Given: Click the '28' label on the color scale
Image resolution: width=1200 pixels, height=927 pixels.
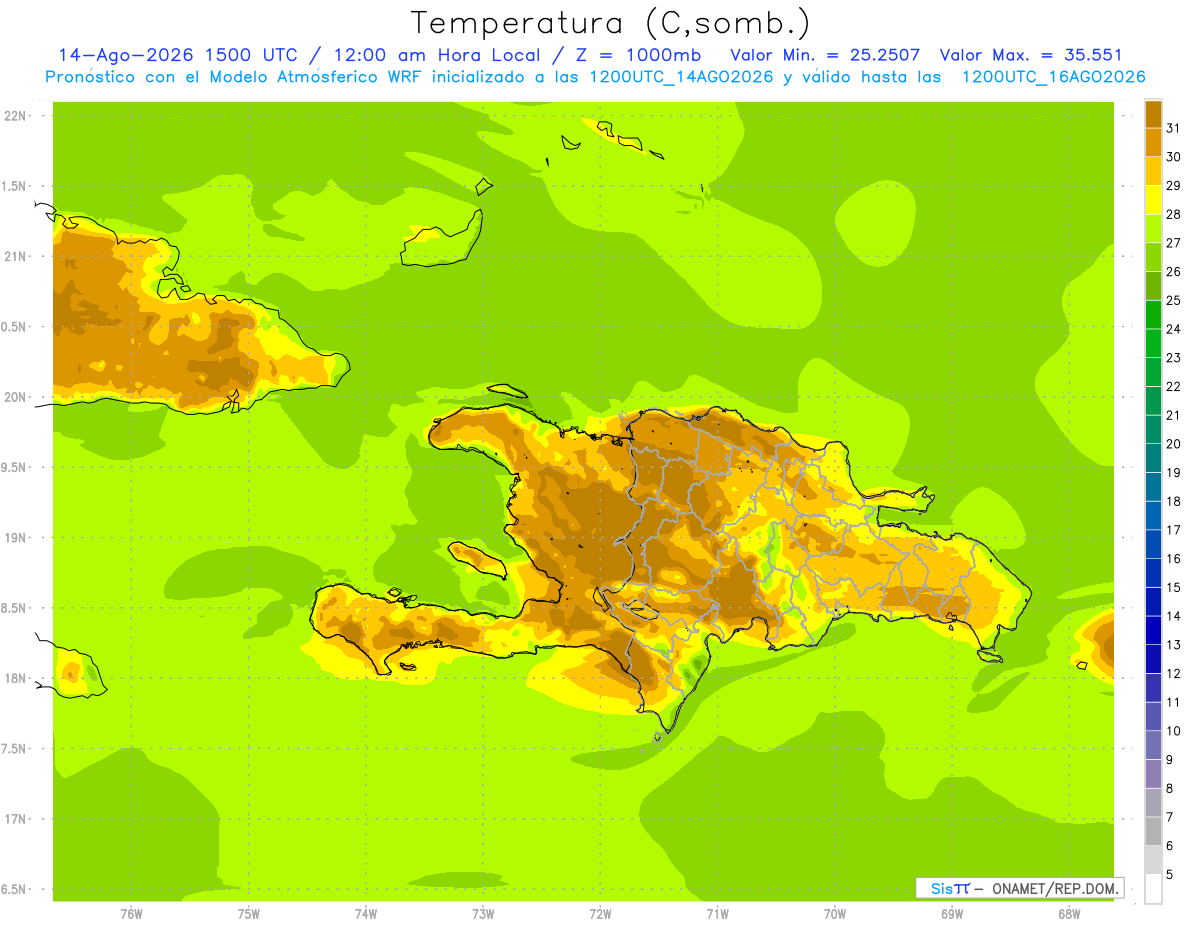Looking at the screenshot, I should [1173, 214].
